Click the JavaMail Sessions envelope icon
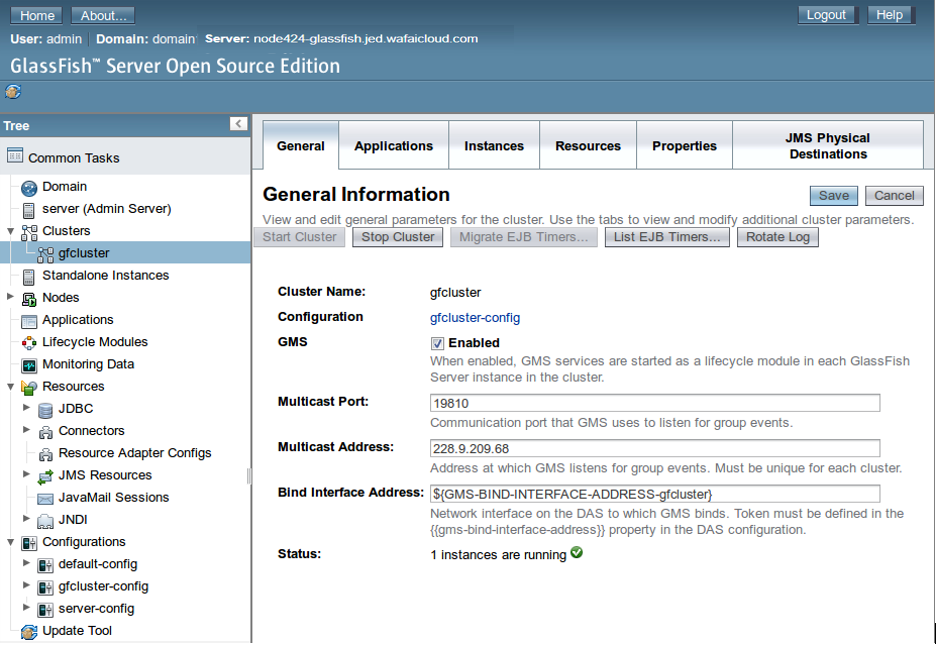Viewport: 937px width, 648px height. click(x=45, y=499)
